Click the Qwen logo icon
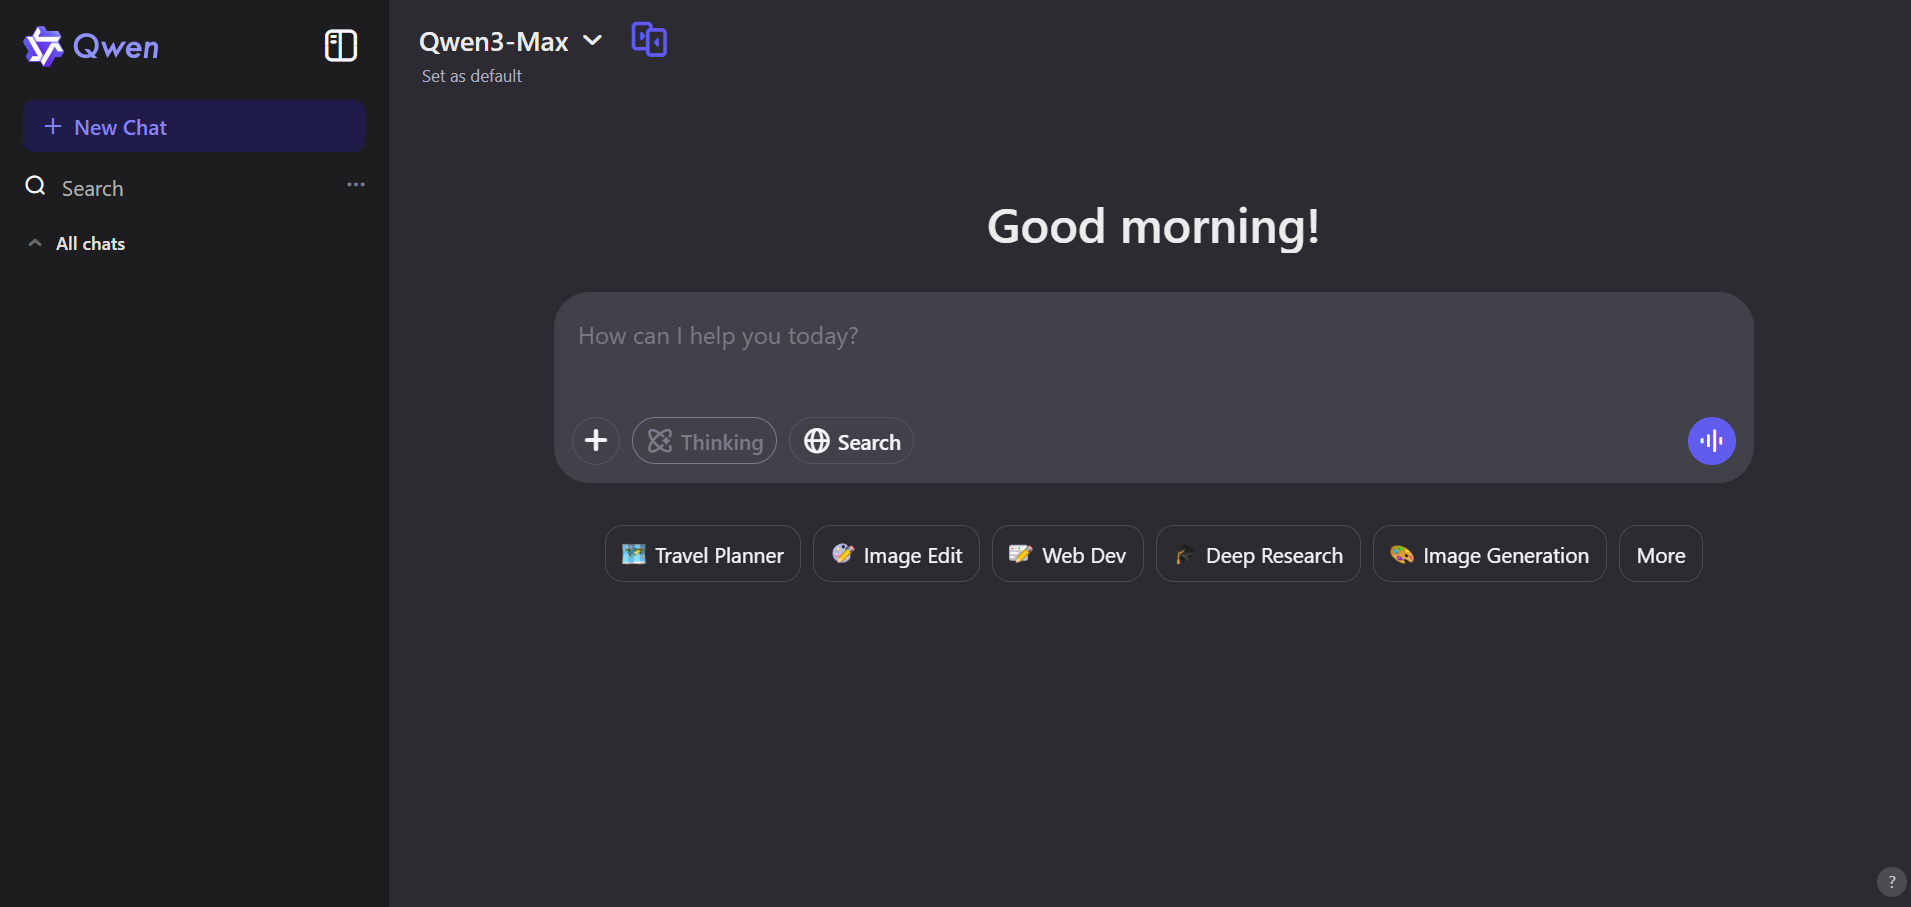 pyautogui.click(x=42, y=45)
